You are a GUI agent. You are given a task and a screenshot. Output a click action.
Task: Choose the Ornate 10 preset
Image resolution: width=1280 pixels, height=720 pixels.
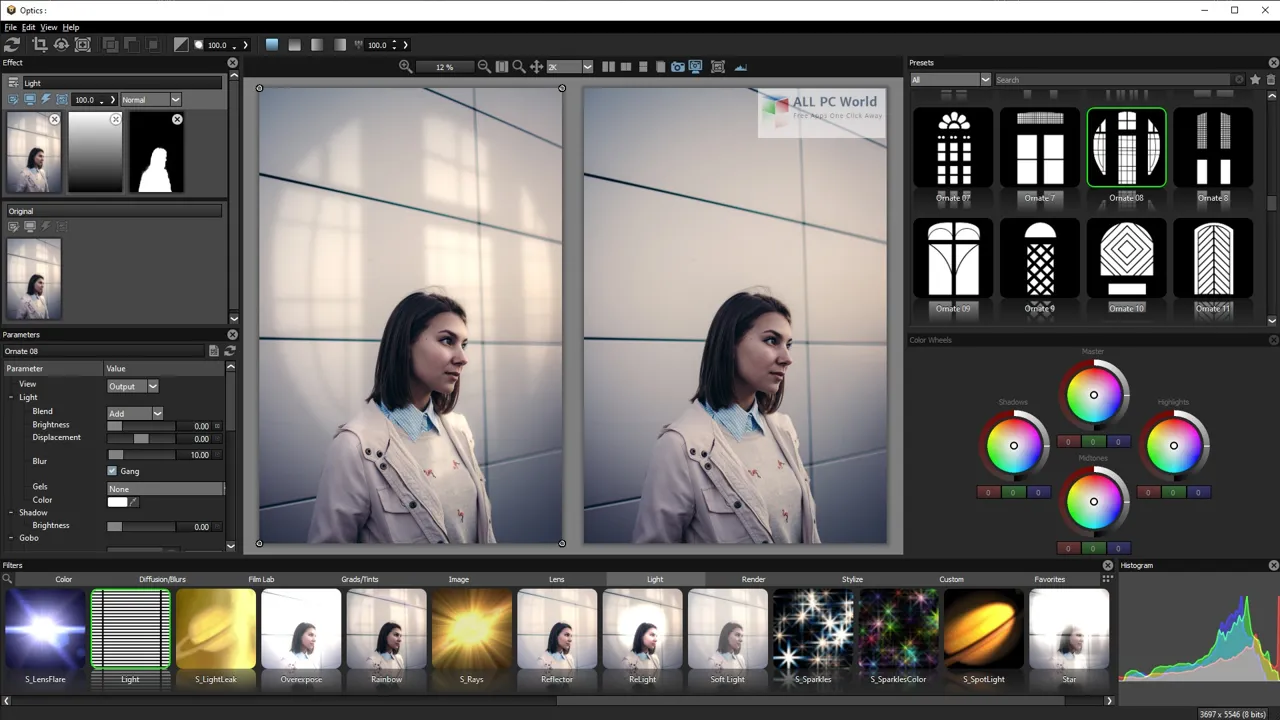(x=1126, y=259)
